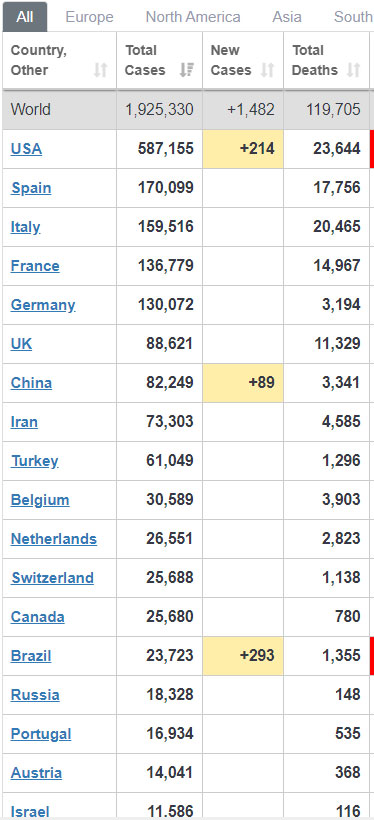The height and width of the screenshot is (820, 374).
Task: Open the Germany country page
Action: click(x=43, y=305)
